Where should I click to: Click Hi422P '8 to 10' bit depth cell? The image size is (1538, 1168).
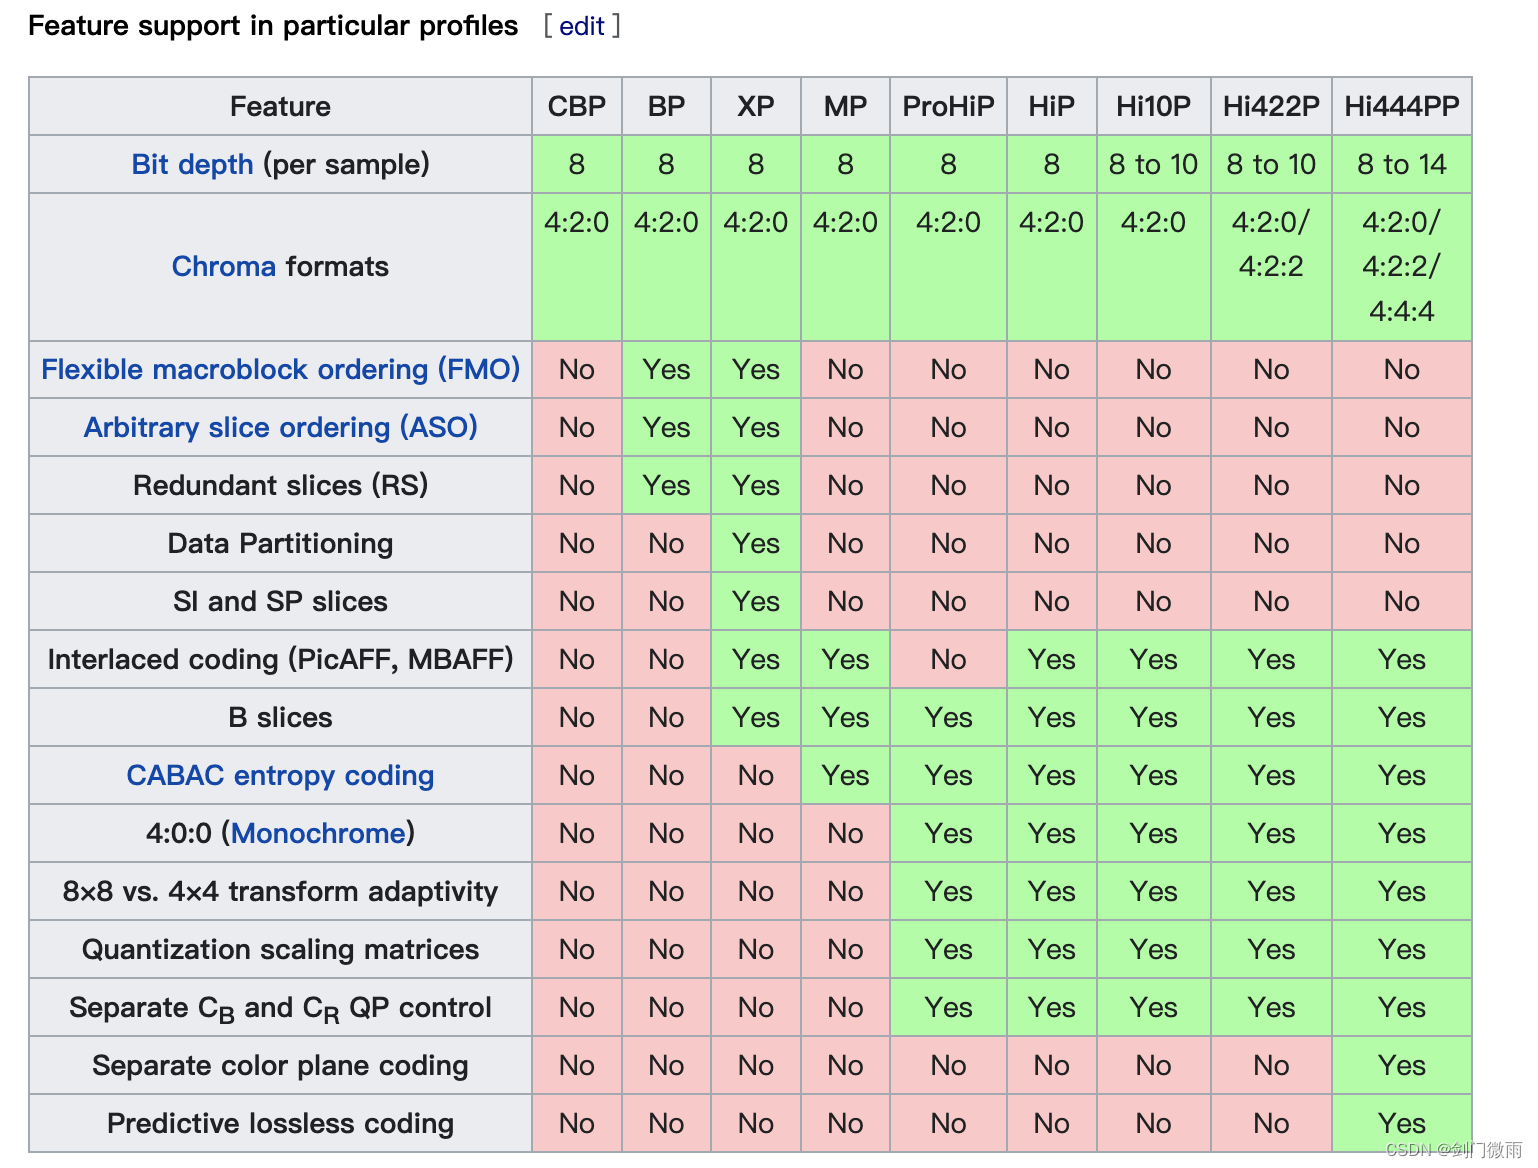(x=1271, y=164)
